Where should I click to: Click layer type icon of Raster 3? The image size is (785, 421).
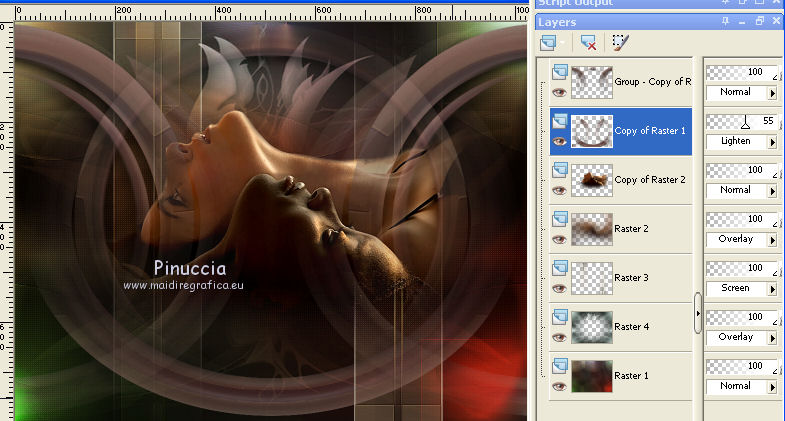coord(560,268)
